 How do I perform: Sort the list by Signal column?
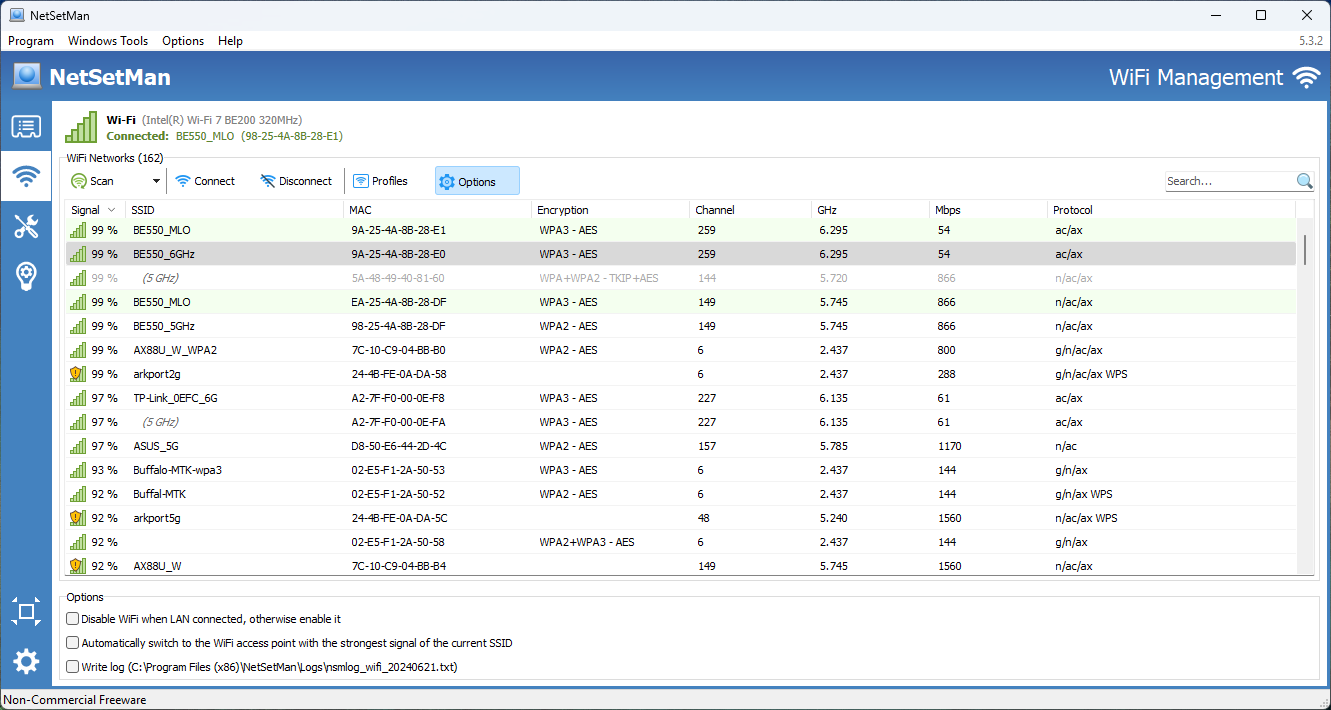96,210
